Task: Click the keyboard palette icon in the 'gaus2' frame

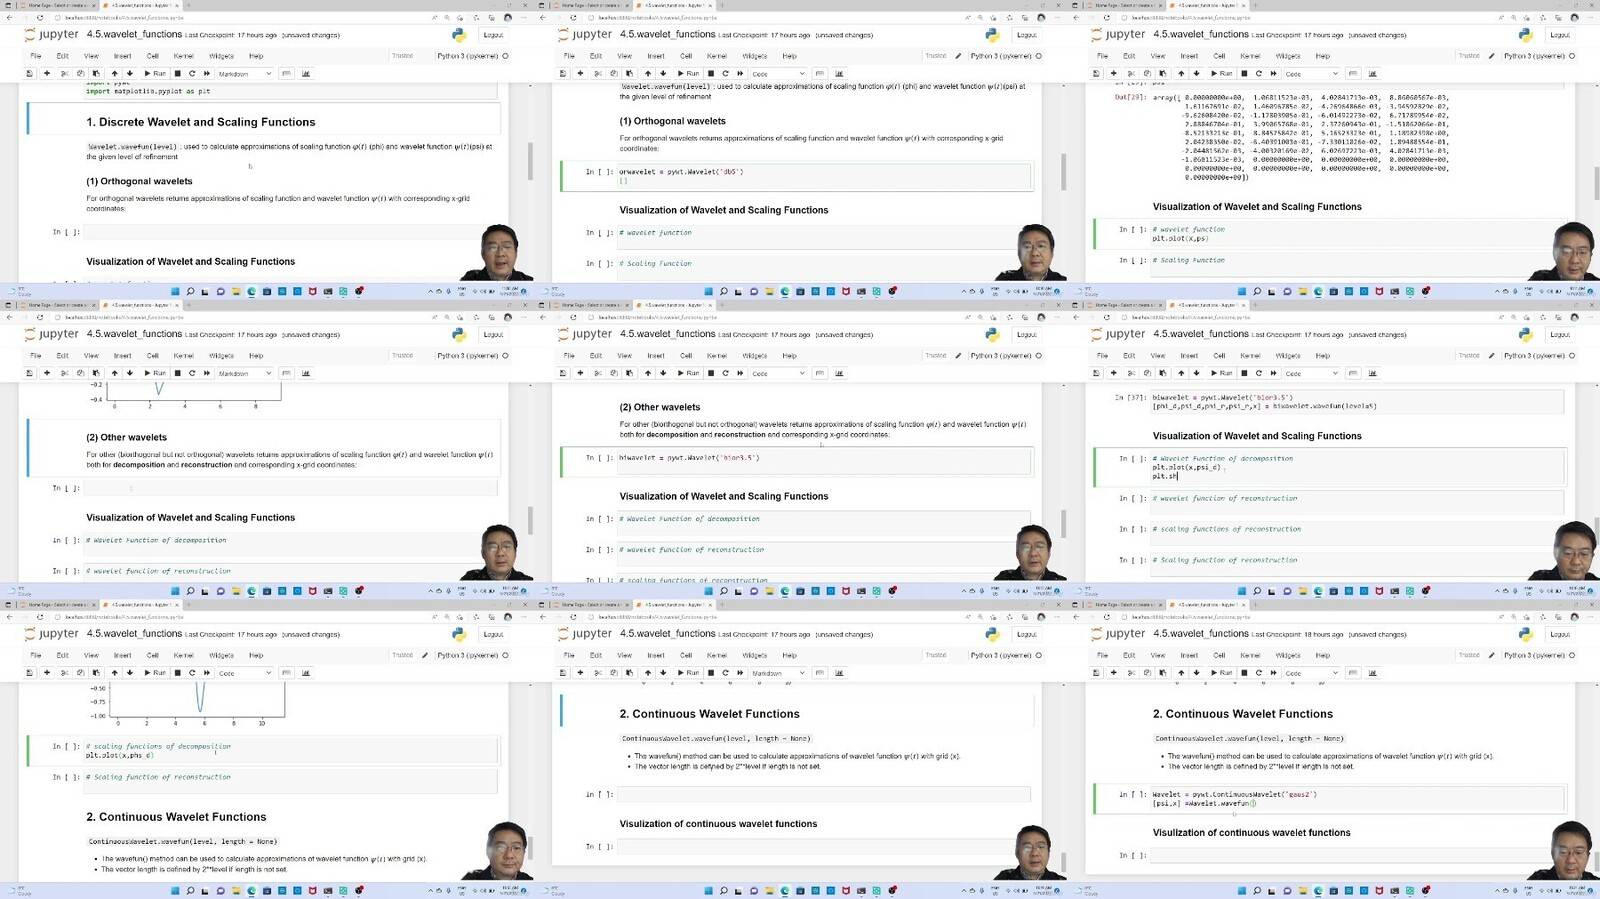Action: [1353, 673]
